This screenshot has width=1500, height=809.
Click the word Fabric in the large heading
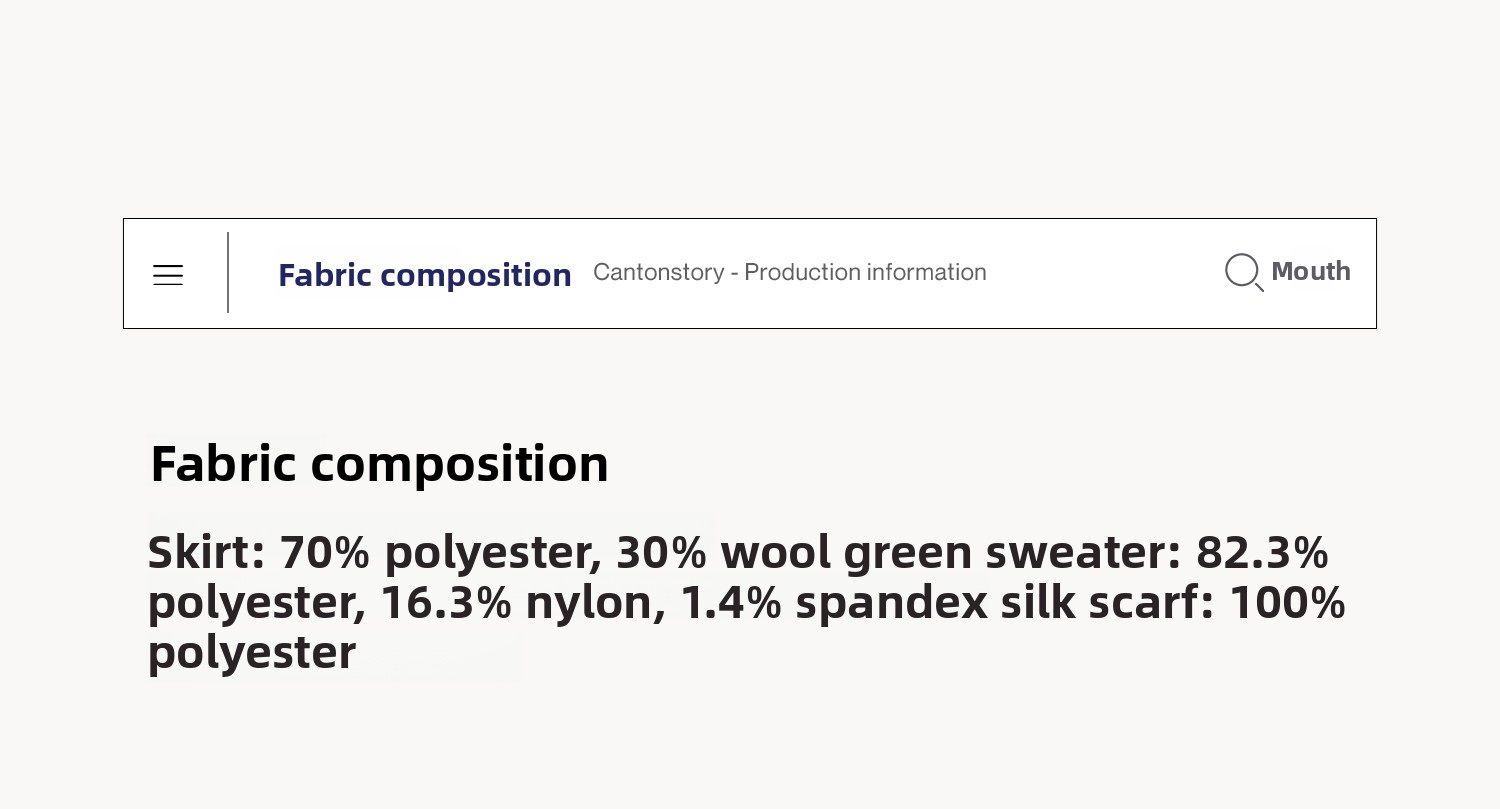223,464
